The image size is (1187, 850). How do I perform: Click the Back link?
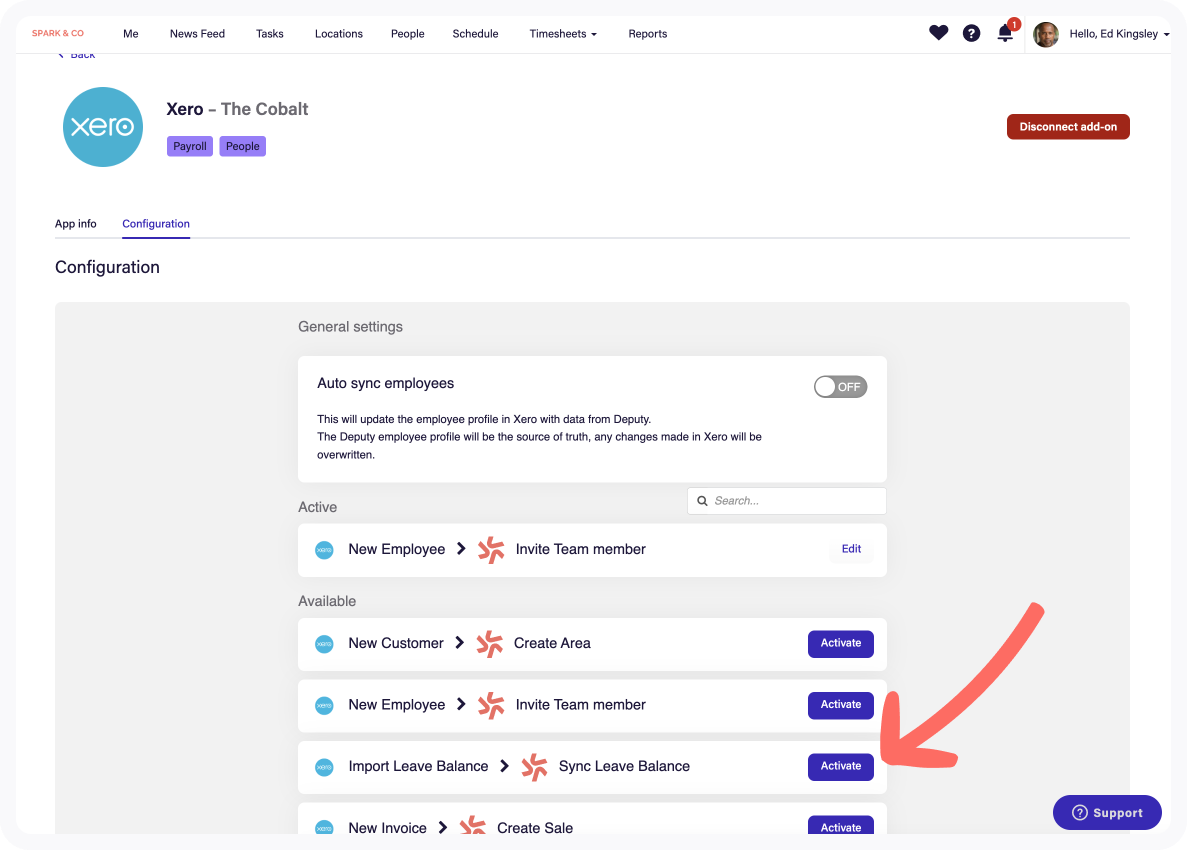tap(76, 56)
